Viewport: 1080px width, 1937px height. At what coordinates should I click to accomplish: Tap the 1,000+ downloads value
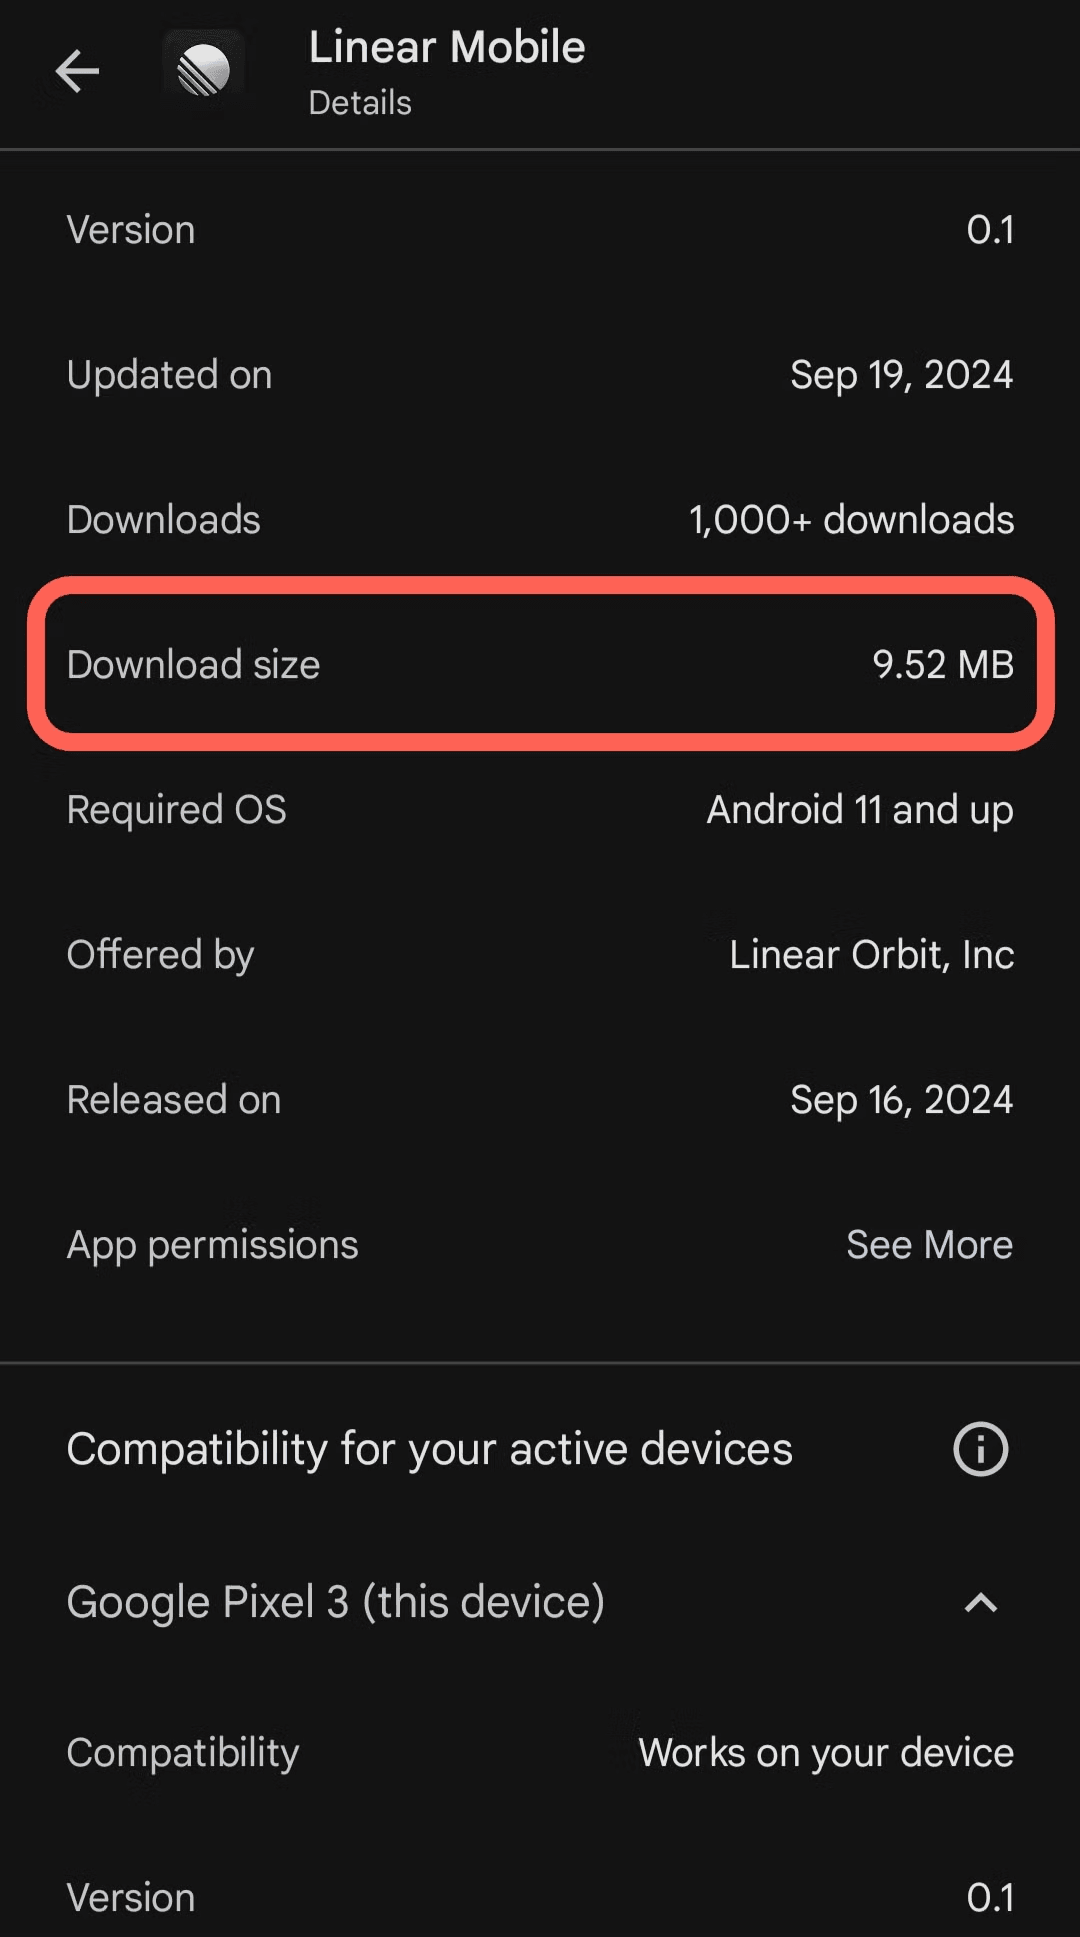[850, 518]
